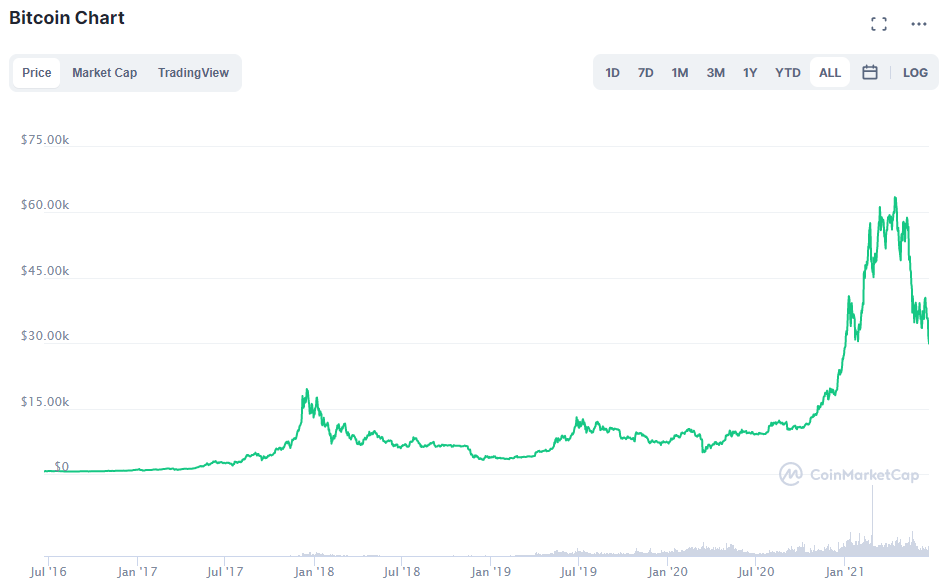946x588 pixels.
Task: Click the Jan '18 date label
Action: (314, 572)
